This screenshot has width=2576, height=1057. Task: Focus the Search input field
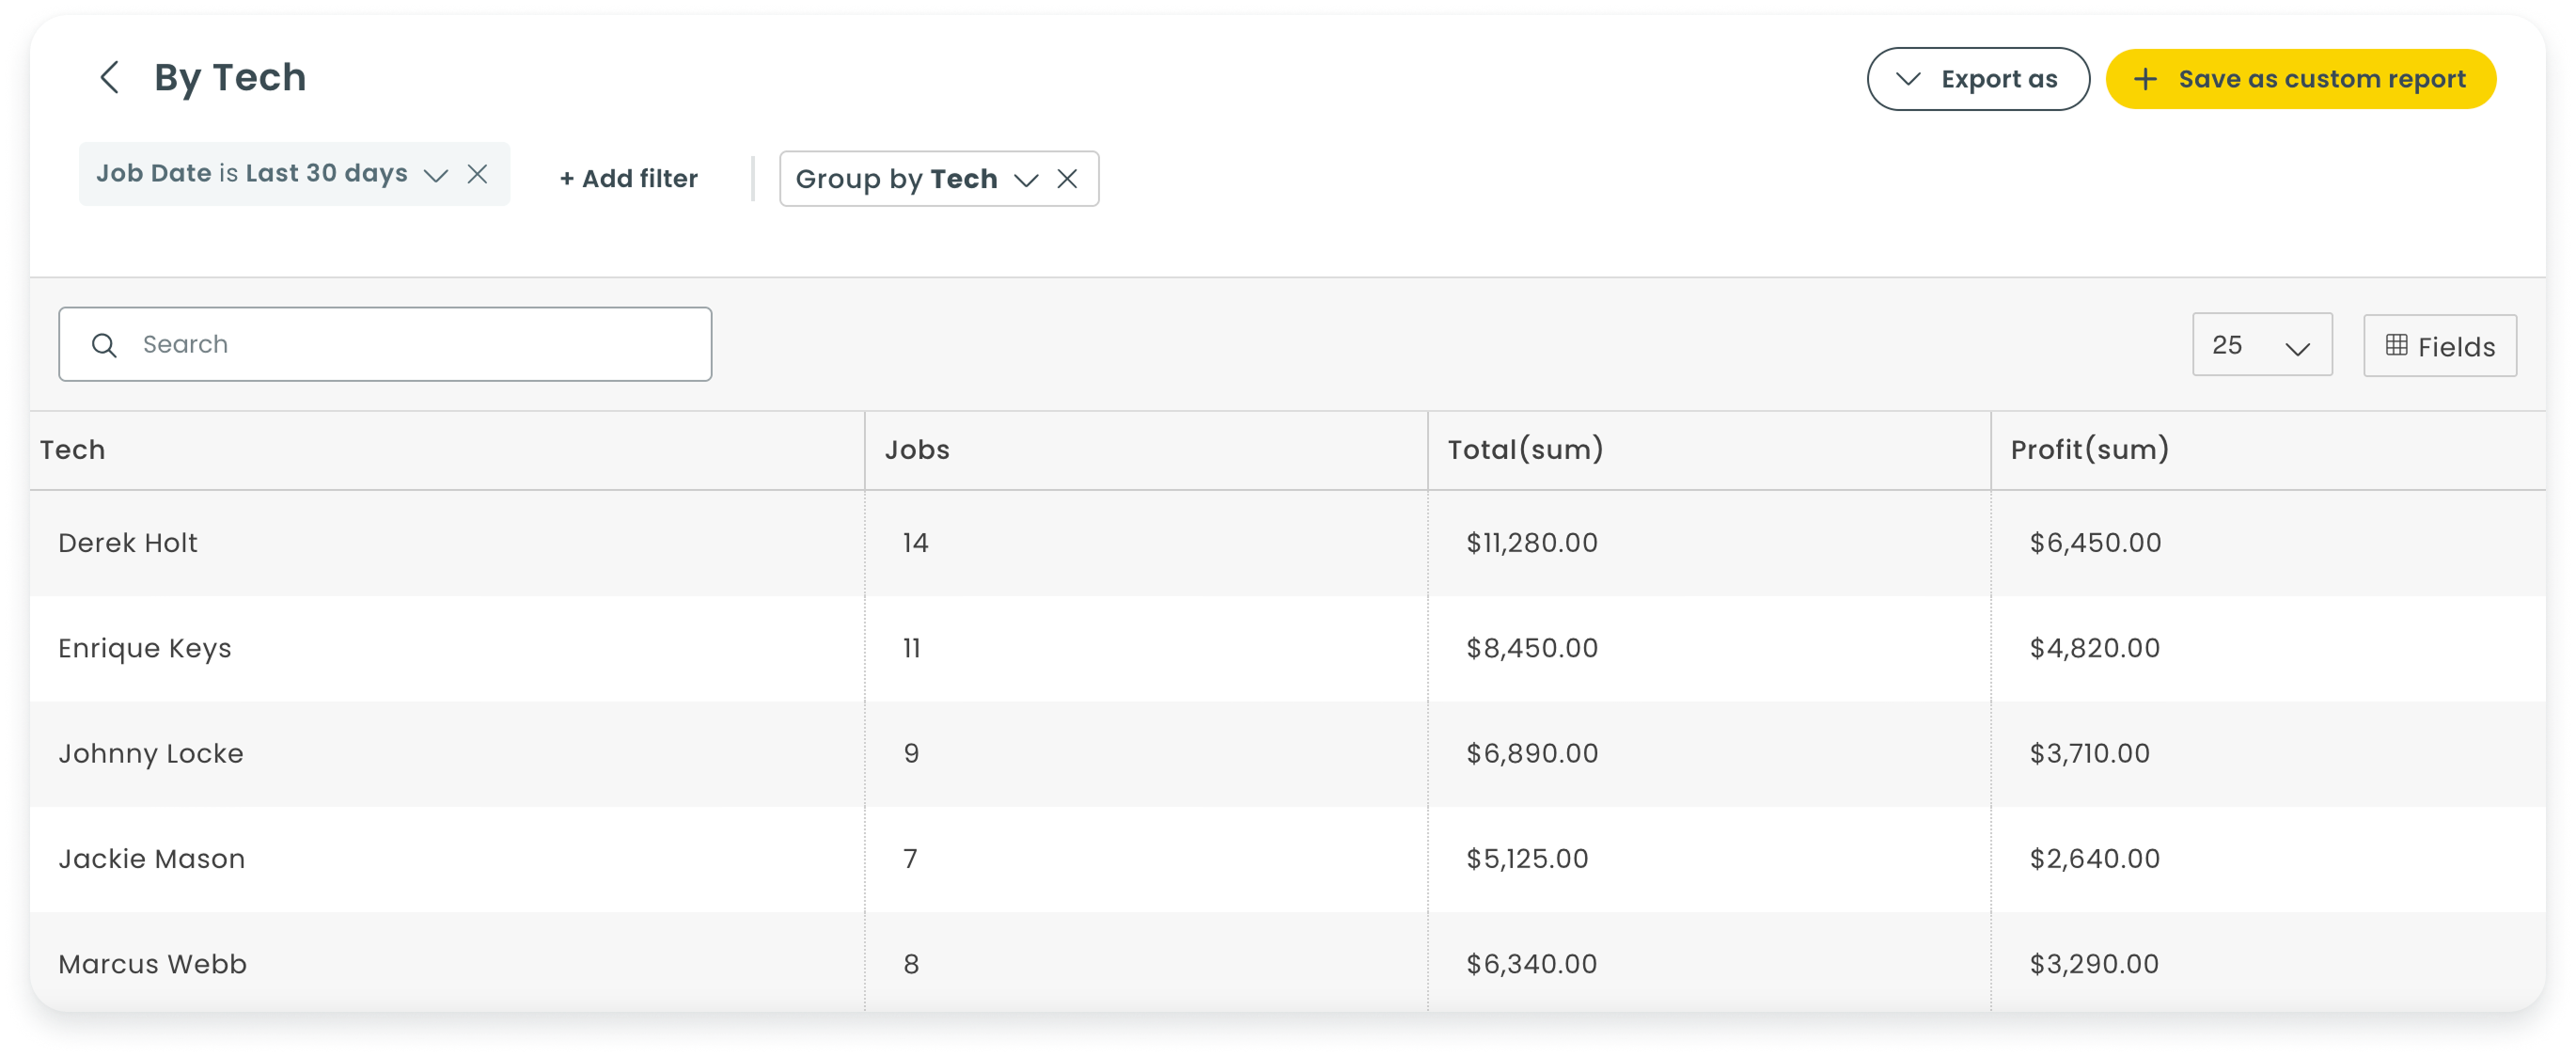tap(385, 344)
